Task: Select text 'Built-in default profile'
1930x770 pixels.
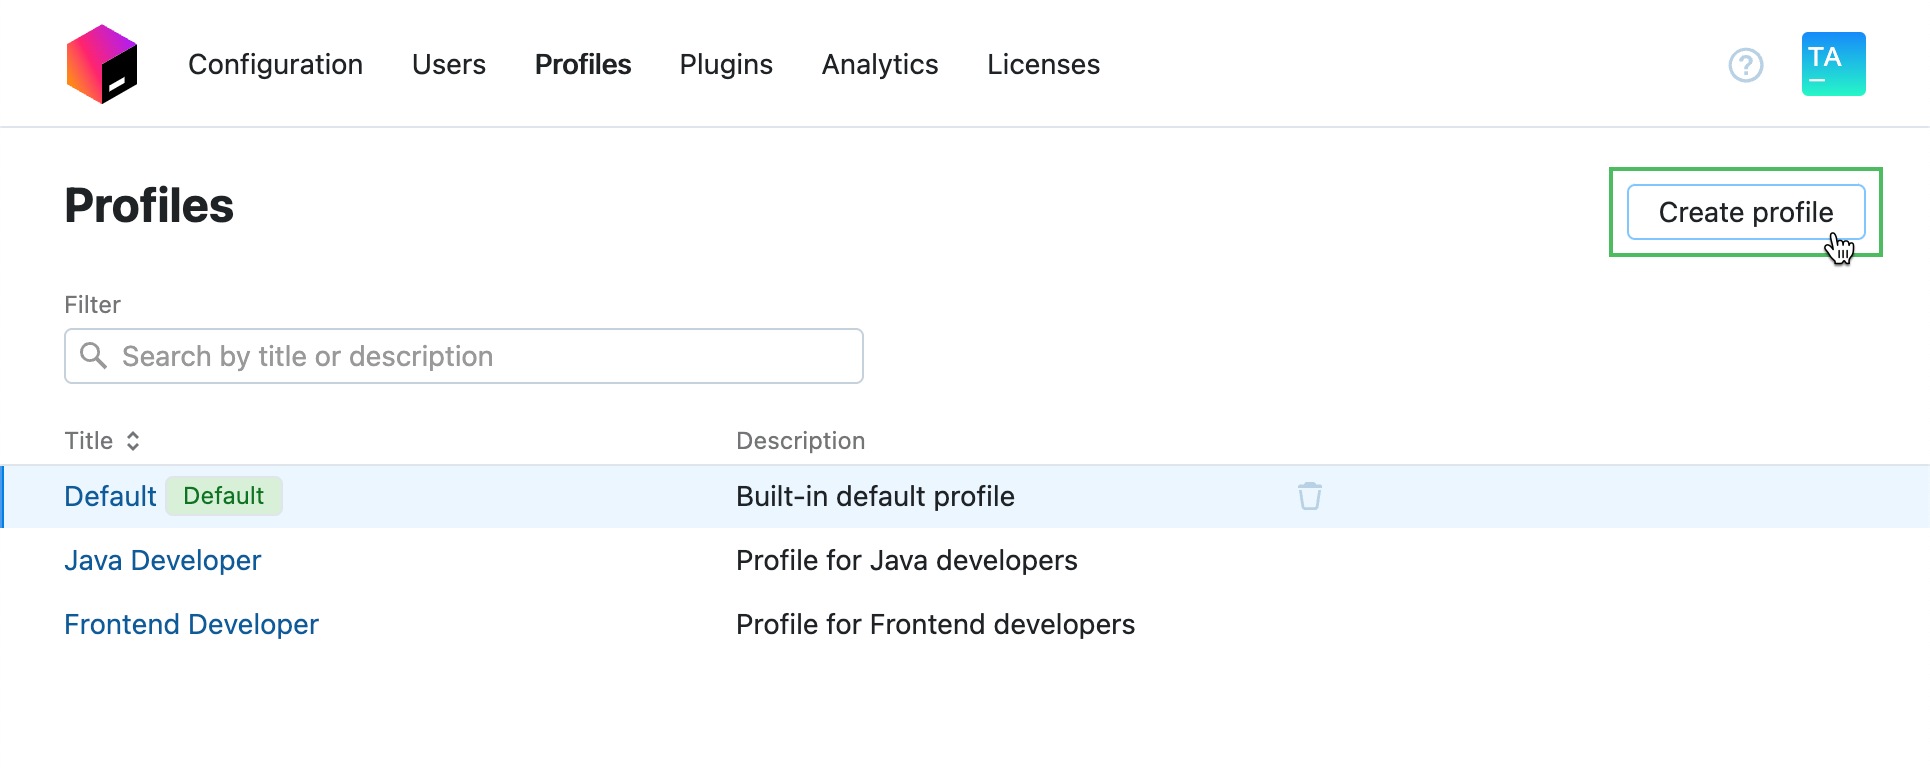Action: click(x=875, y=496)
